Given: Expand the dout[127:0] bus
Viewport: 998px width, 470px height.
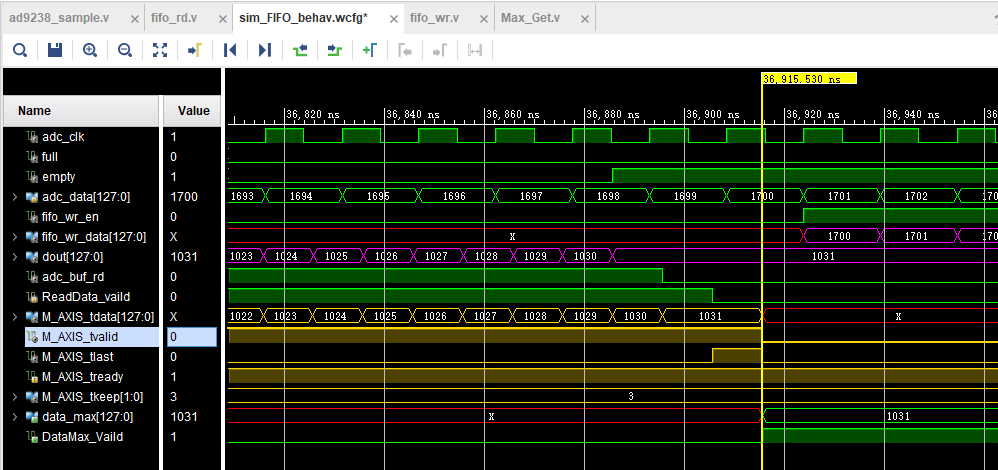Looking at the screenshot, I should (15, 257).
